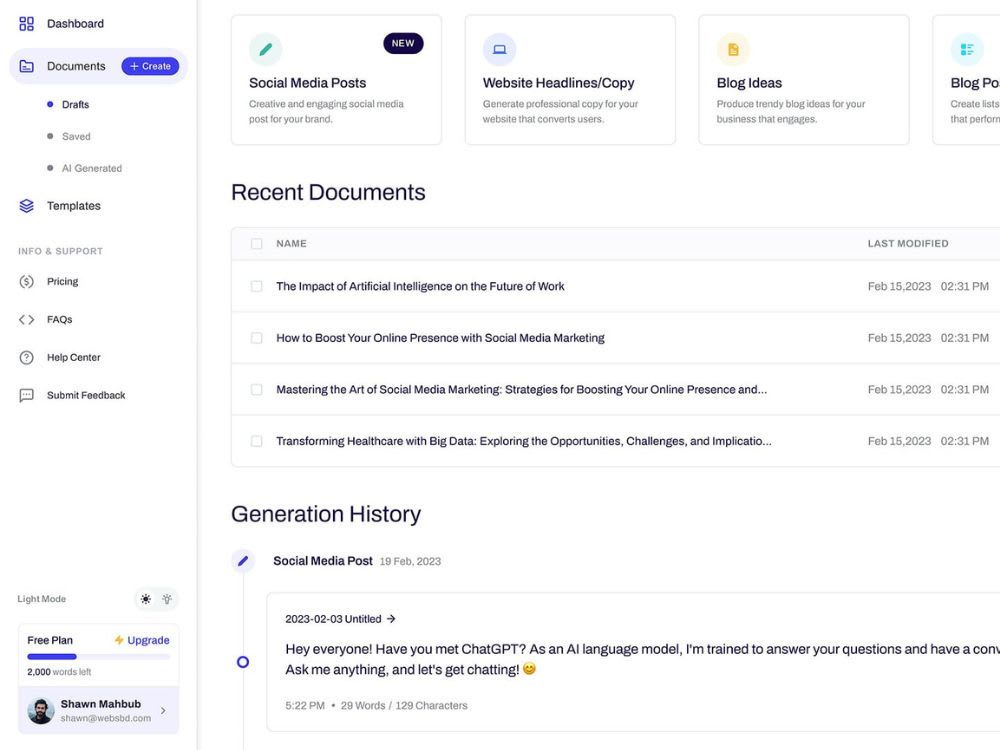Click the Templates layers icon
The width and height of the screenshot is (1000, 750).
pos(26,206)
